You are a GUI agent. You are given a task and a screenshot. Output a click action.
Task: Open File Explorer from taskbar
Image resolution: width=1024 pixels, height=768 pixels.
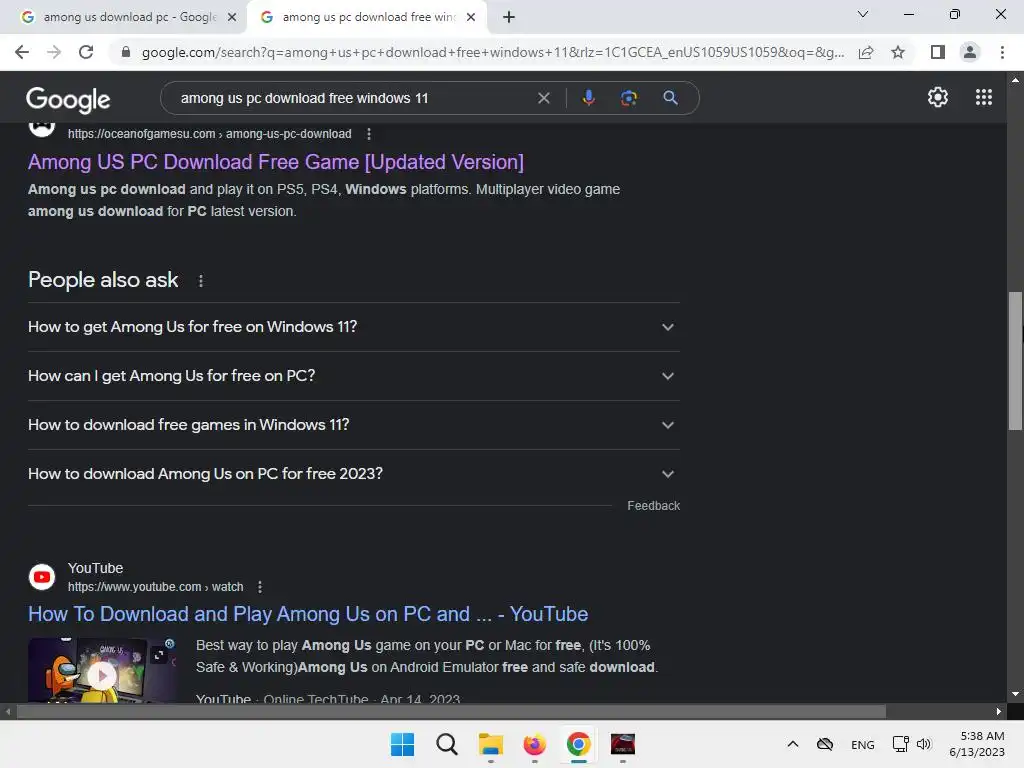490,744
